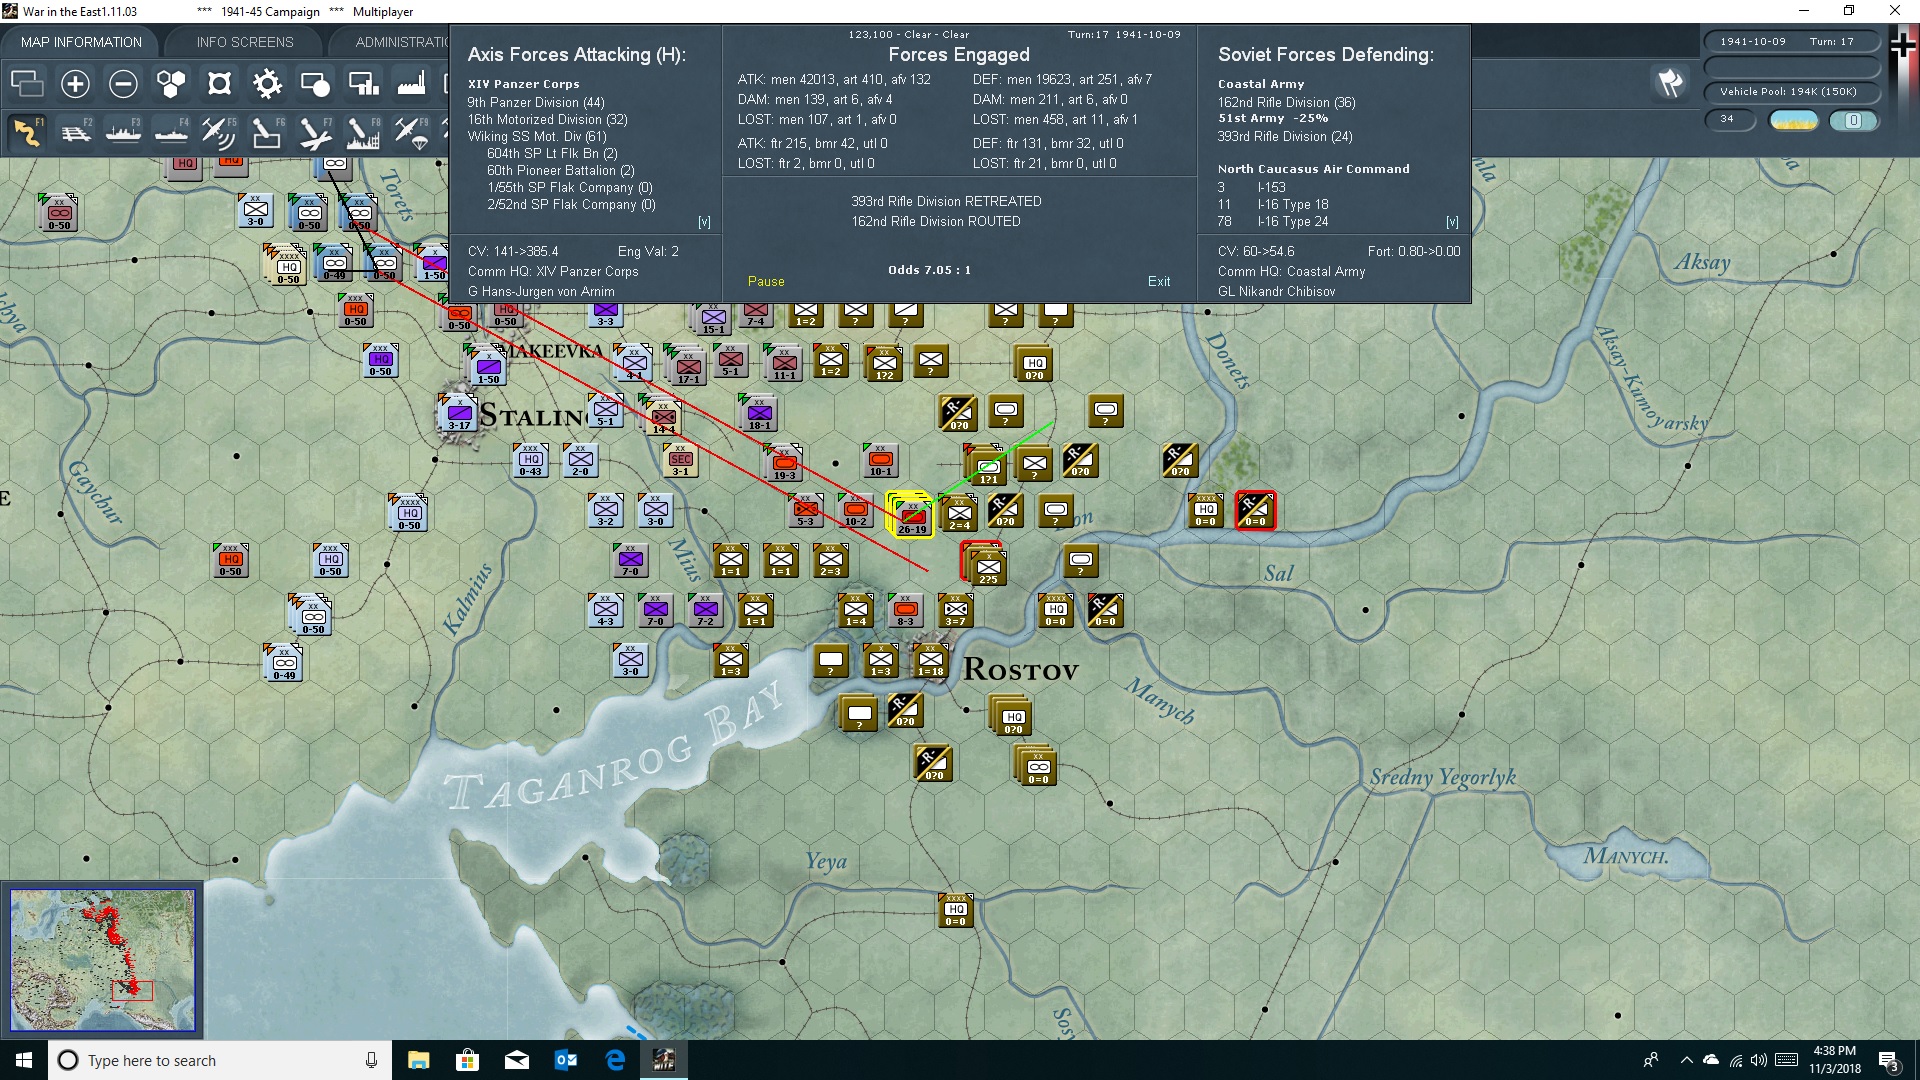
Task: Click Wiking SS Mot. Div (61) entry
Action: click(537, 136)
